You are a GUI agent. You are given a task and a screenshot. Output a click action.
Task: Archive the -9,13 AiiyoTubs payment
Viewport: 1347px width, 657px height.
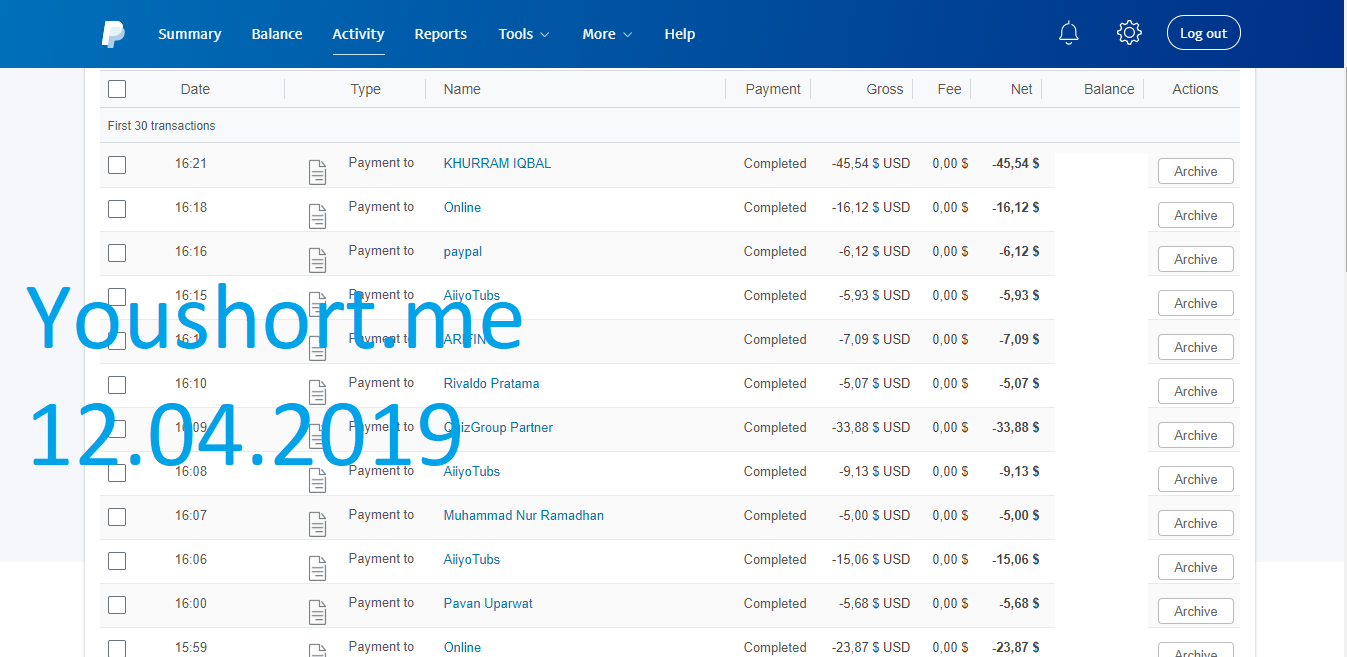[x=1195, y=479]
